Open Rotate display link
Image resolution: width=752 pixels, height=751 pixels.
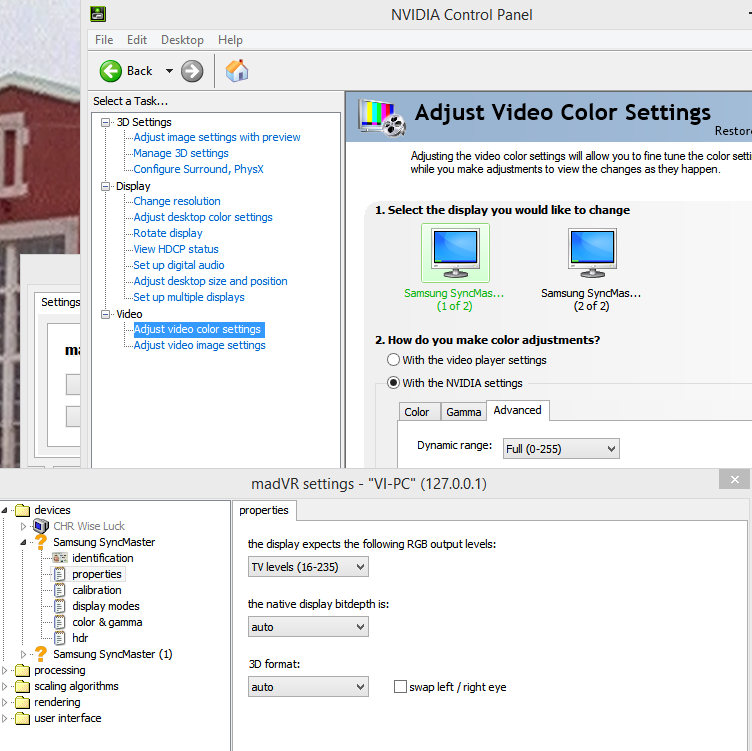(x=168, y=233)
